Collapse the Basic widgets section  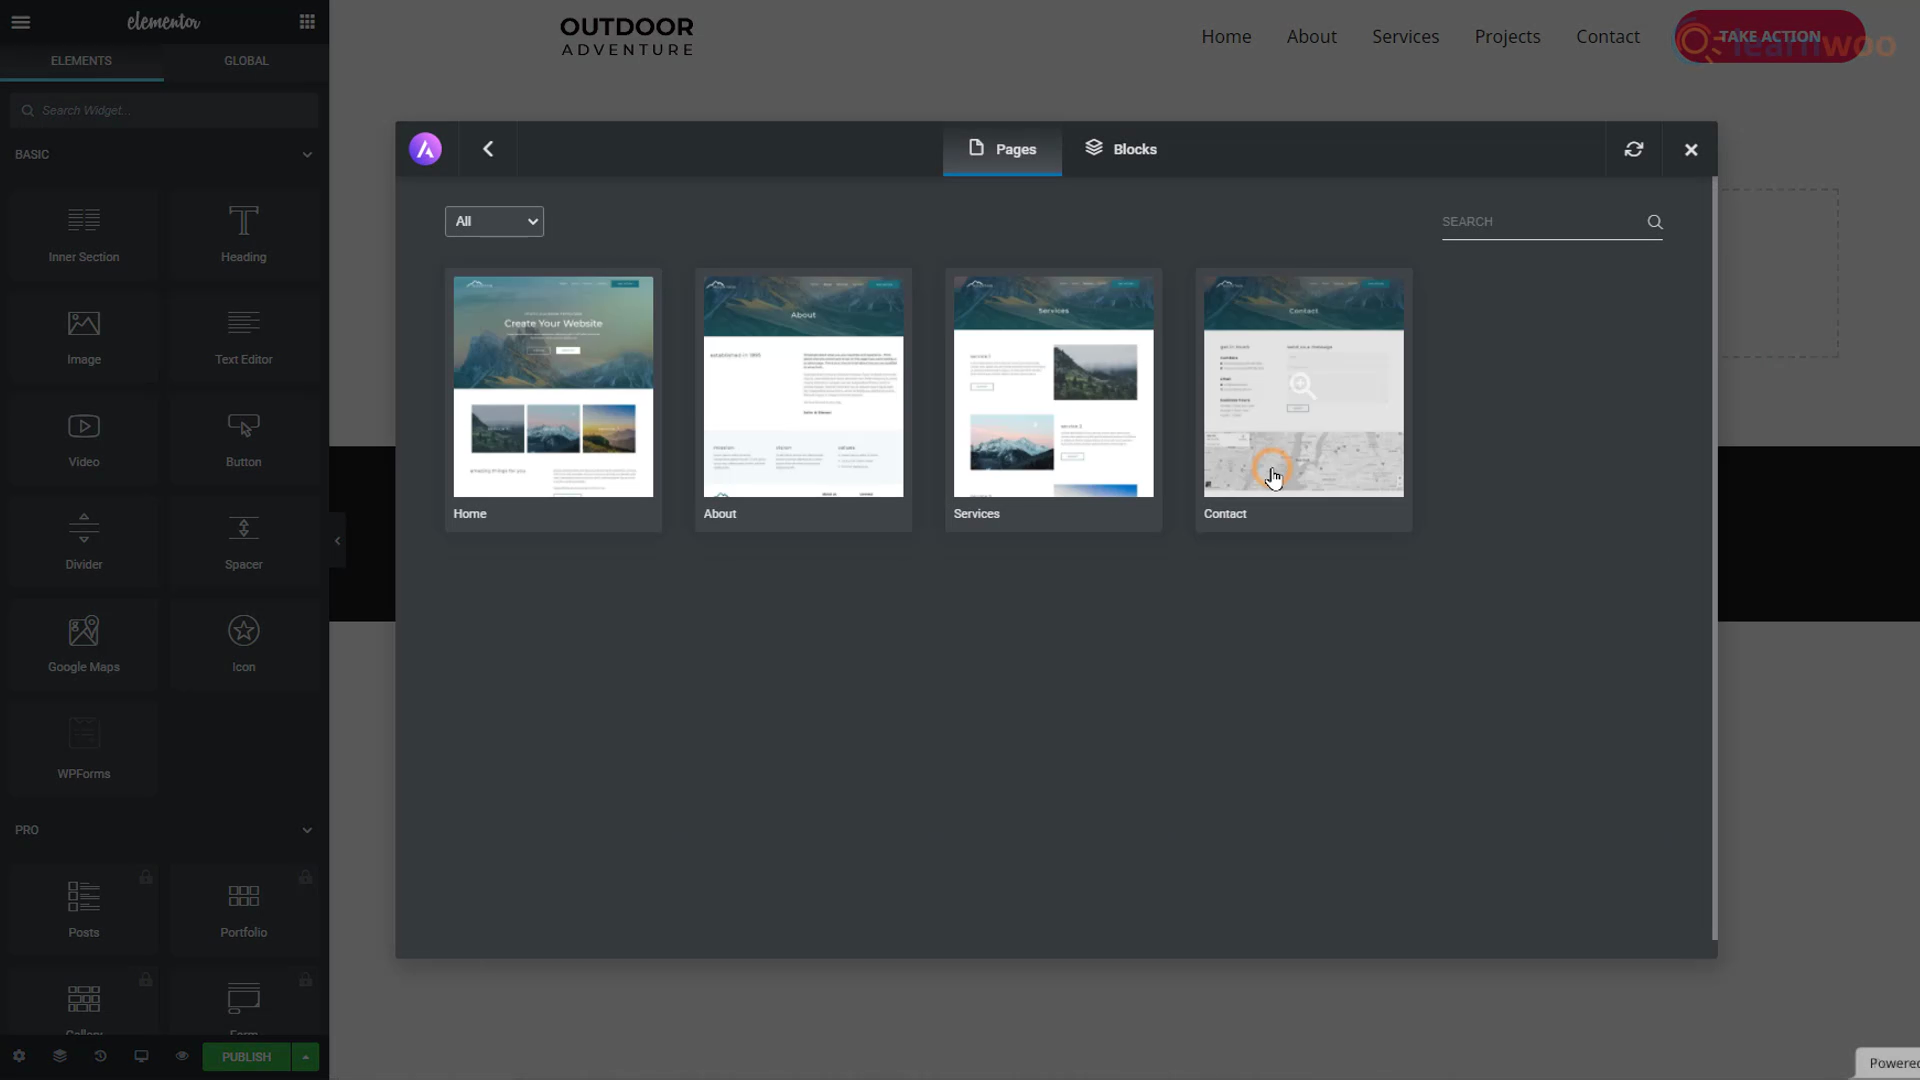coord(307,155)
